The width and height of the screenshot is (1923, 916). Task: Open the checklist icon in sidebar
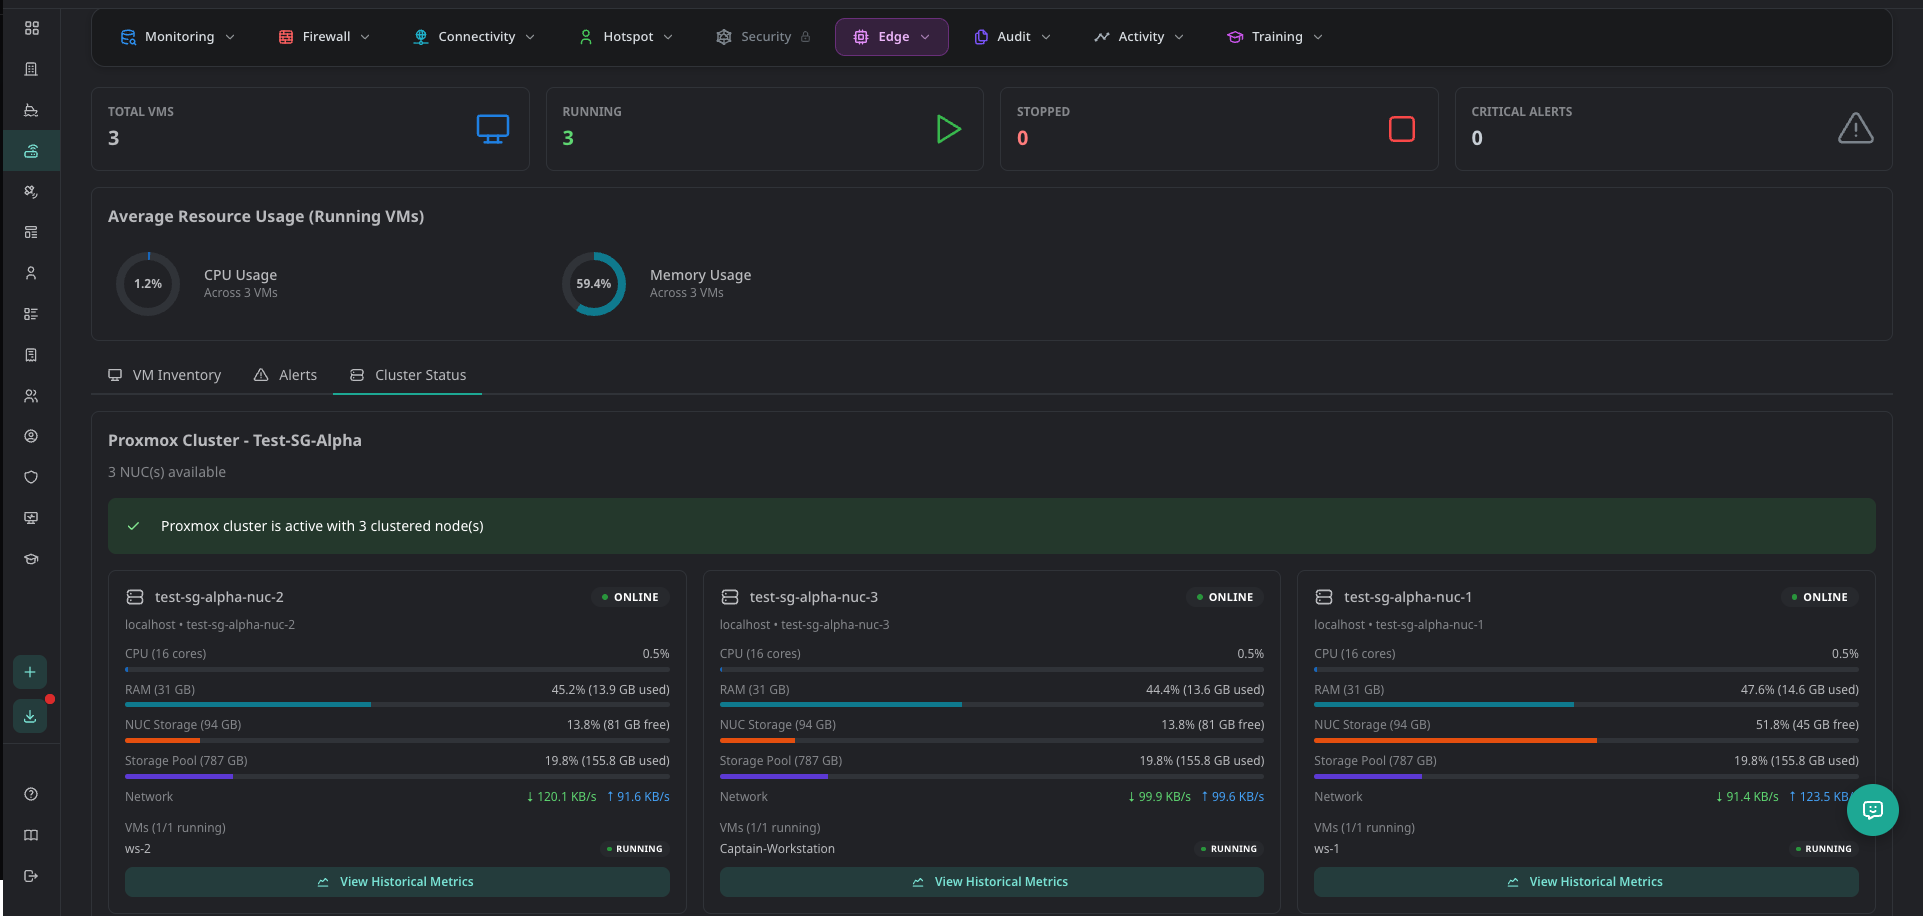31,314
